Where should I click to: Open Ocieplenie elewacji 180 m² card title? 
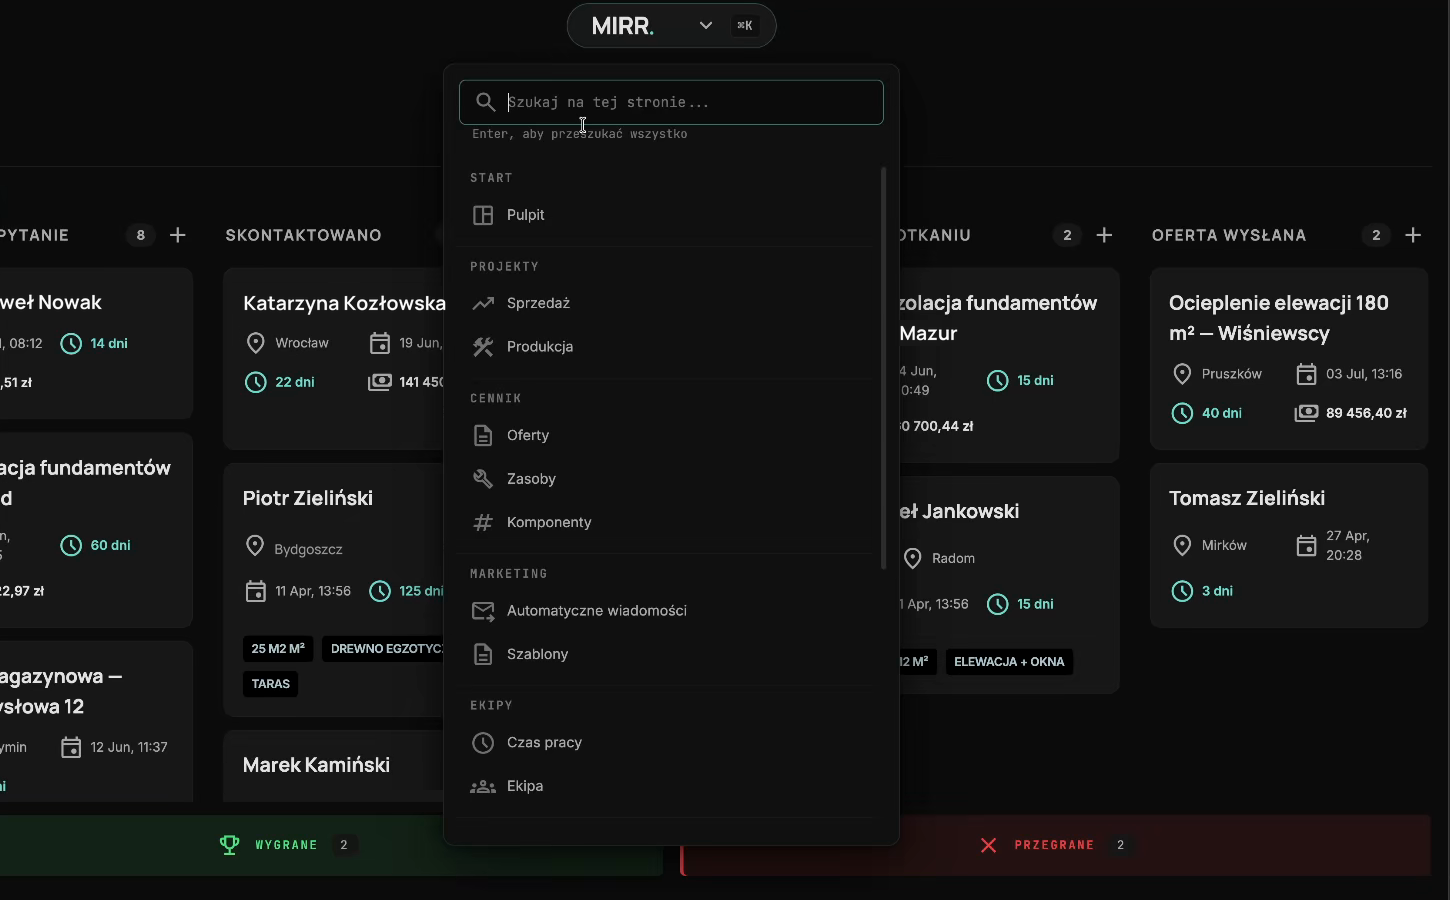[1279, 318]
